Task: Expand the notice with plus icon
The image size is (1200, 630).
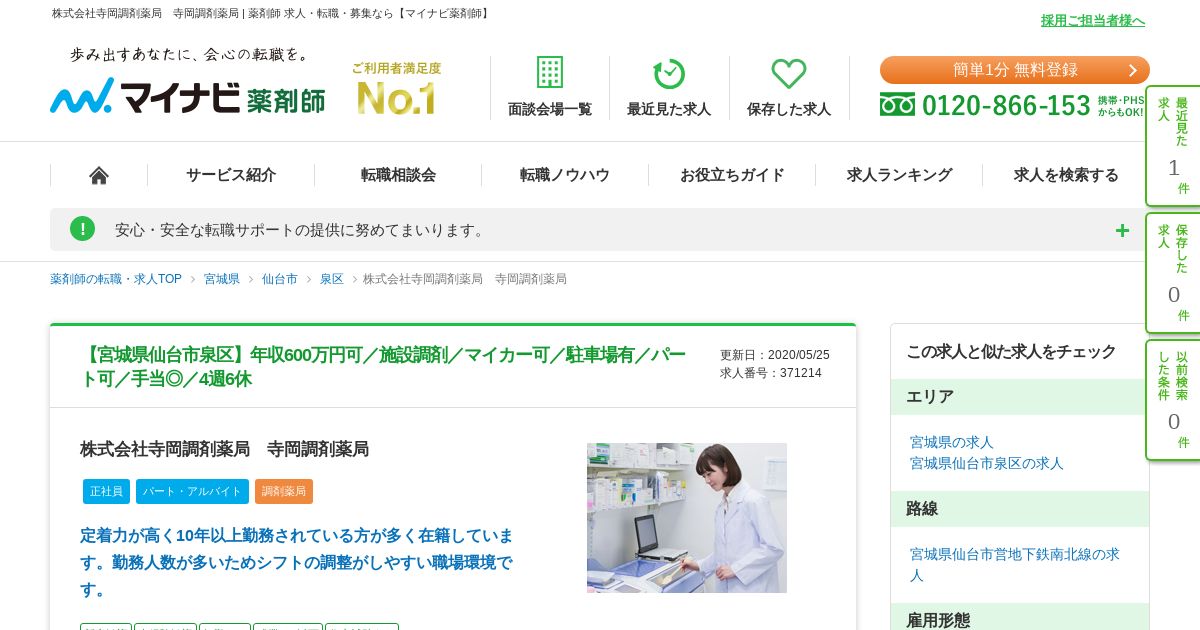Action: pyautogui.click(x=1122, y=230)
